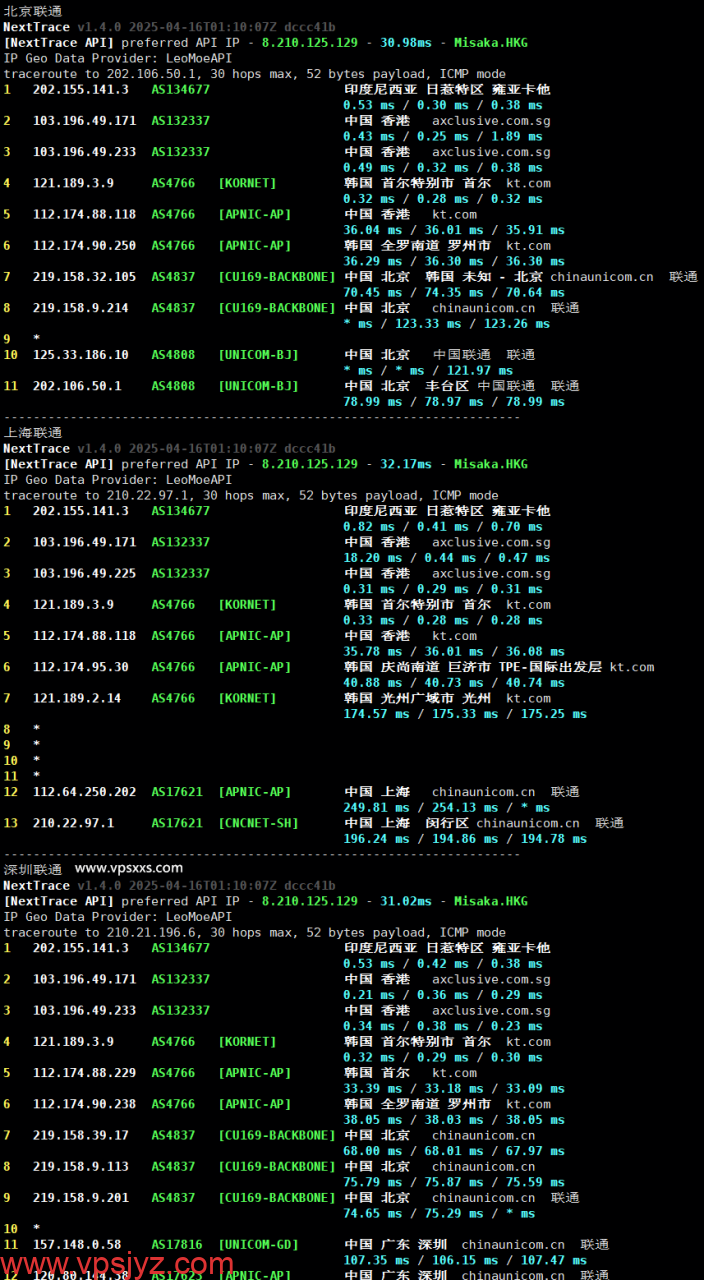Select hop IP 103.196.49.225

(84, 574)
